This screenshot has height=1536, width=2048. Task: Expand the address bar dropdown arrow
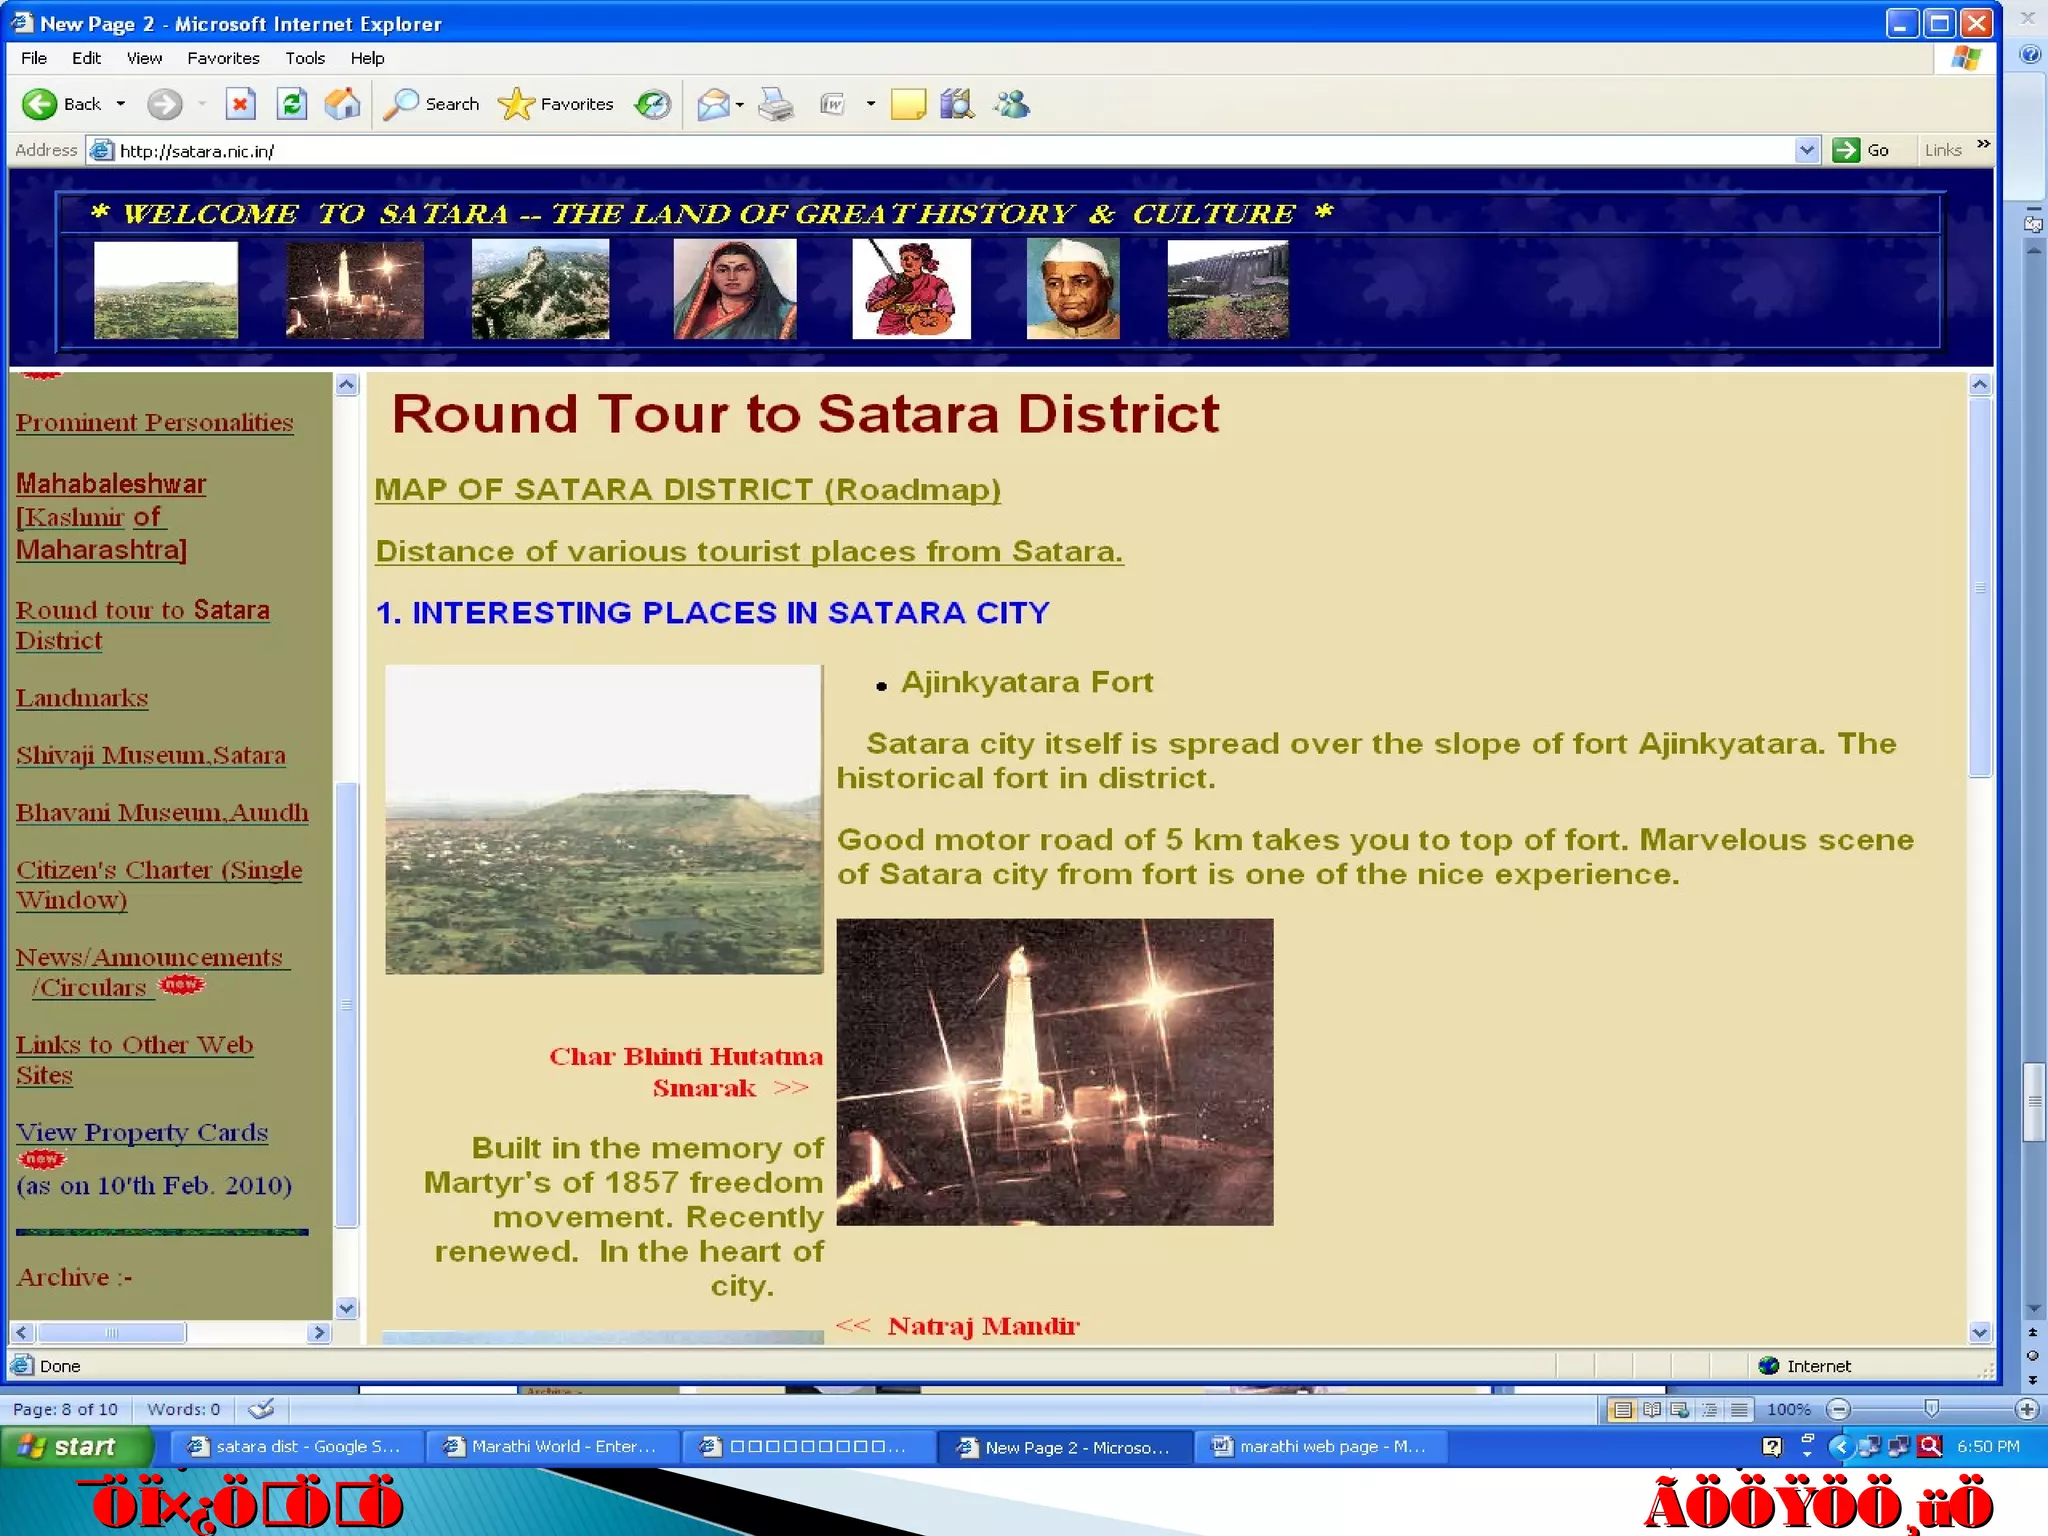1806,150
